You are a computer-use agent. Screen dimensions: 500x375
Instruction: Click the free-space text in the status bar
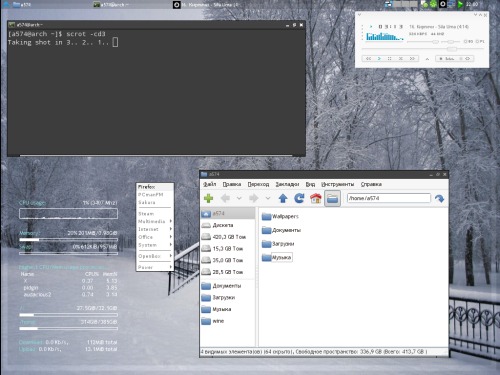pos(361,352)
